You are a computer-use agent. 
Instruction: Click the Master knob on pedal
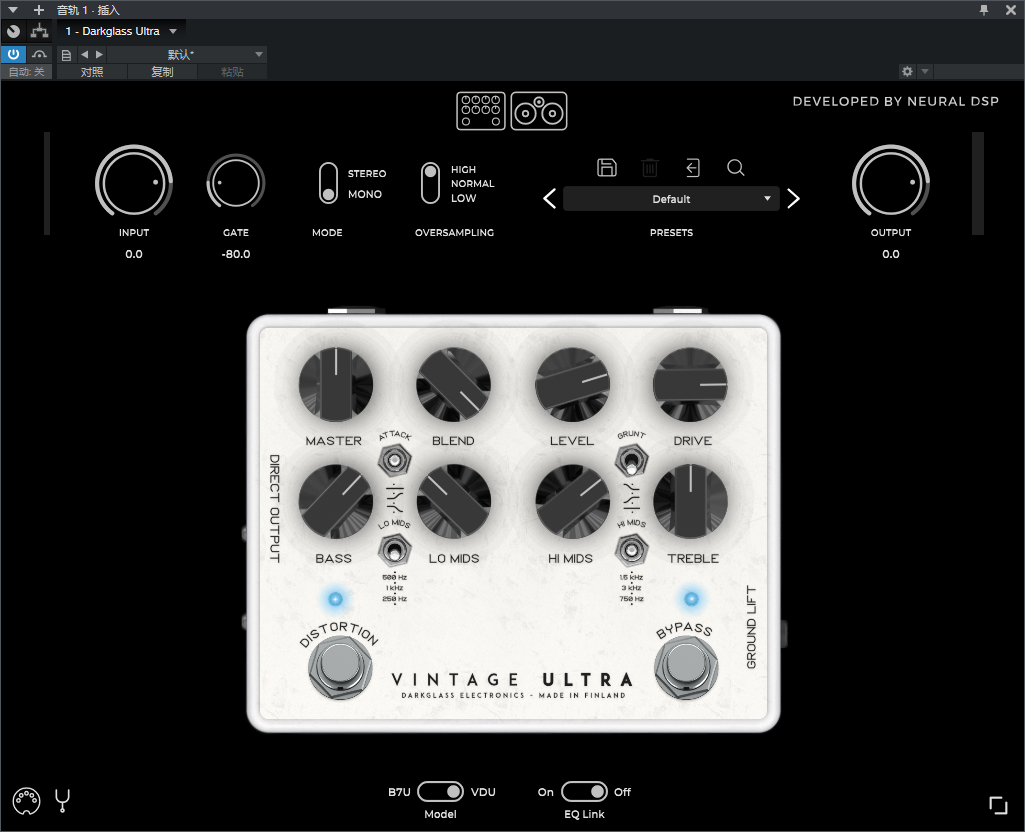[336, 385]
